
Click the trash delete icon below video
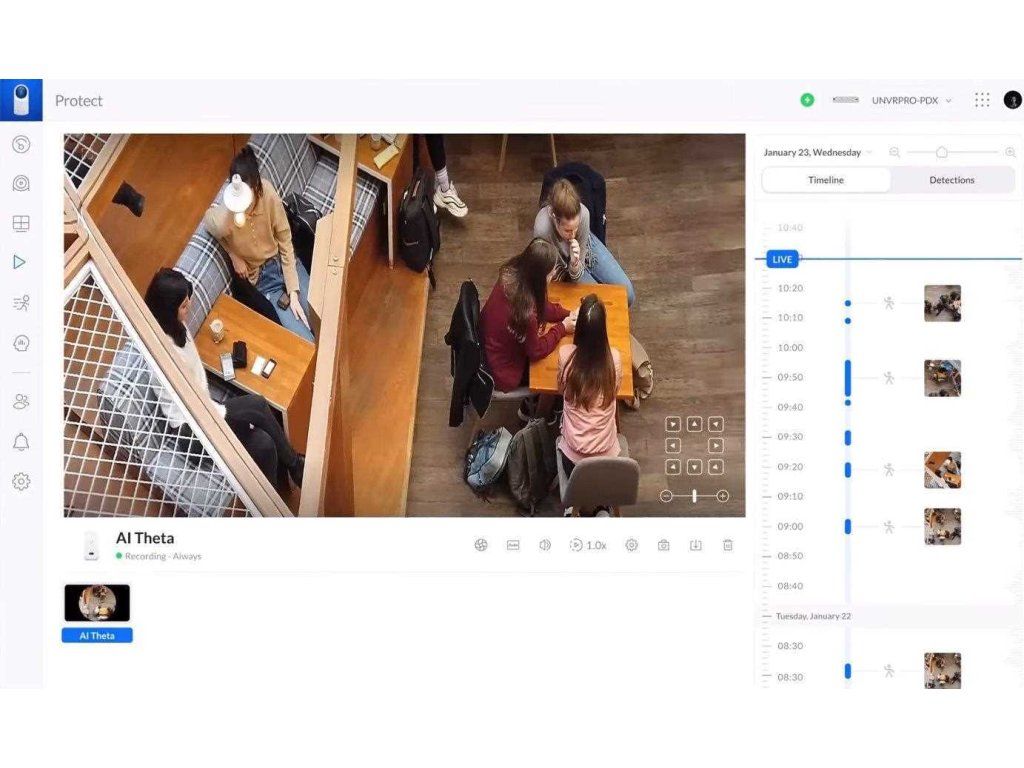(728, 545)
